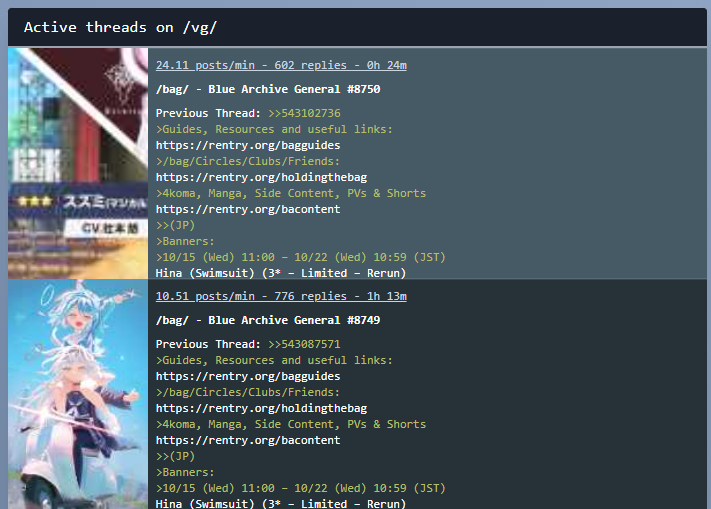This screenshot has width=711, height=509.
Task: Click rentry.org/holdingthebag URL in thread #8749
Action: pos(262,408)
